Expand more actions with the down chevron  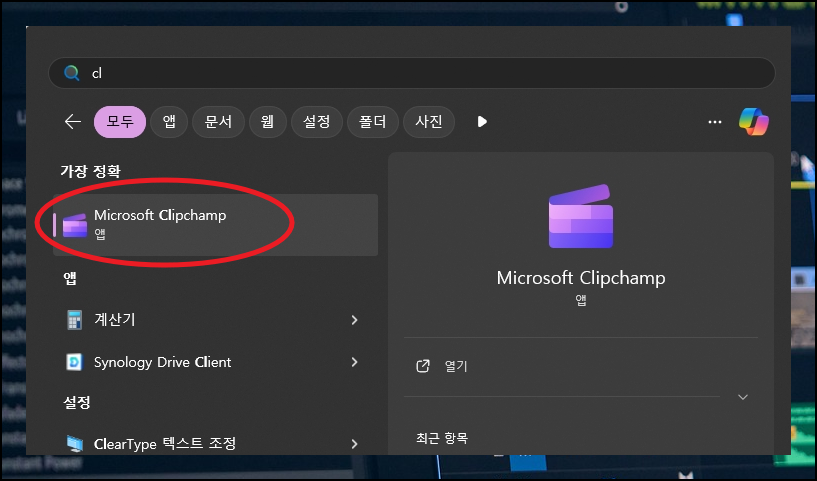(743, 397)
